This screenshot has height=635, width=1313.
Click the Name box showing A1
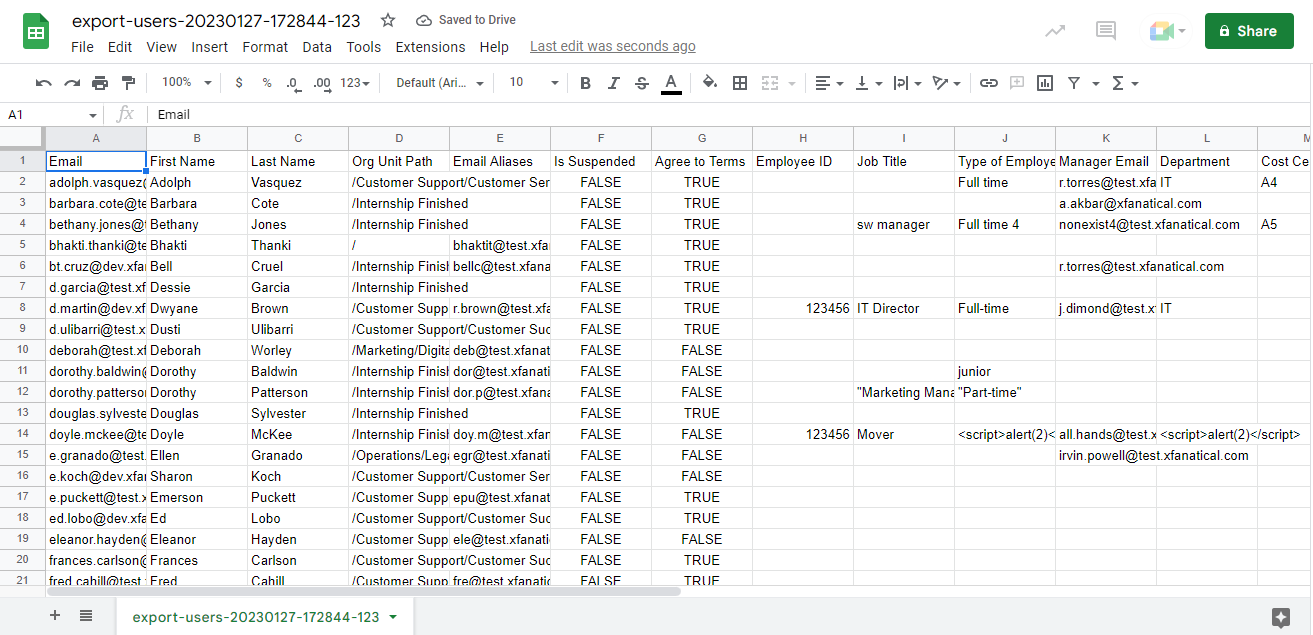(x=52, y=115)
